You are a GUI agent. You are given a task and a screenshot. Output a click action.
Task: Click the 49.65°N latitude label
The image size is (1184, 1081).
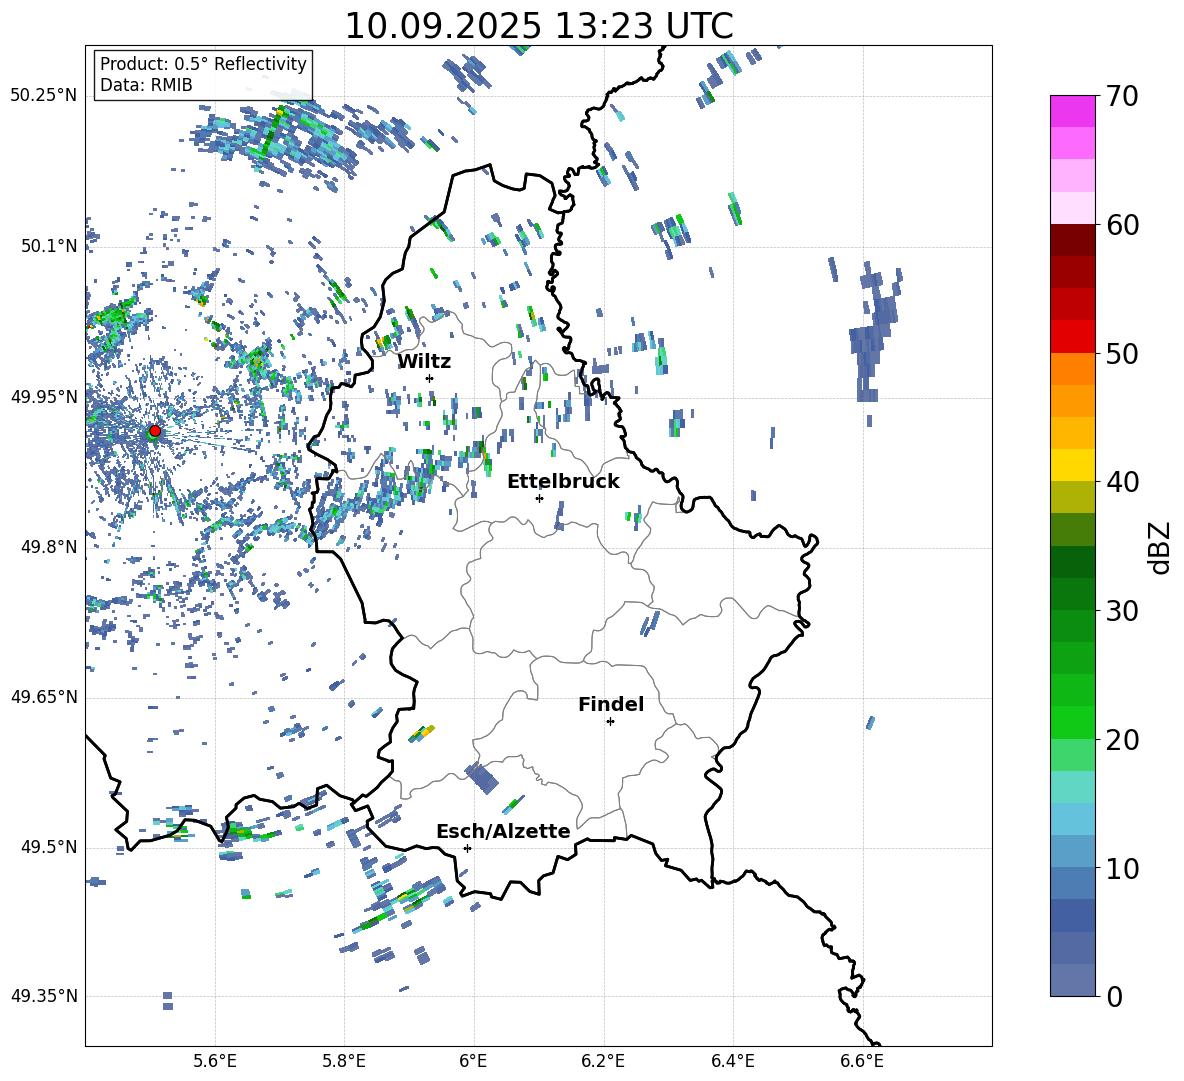pyautogui.click(x=44, y=697)
